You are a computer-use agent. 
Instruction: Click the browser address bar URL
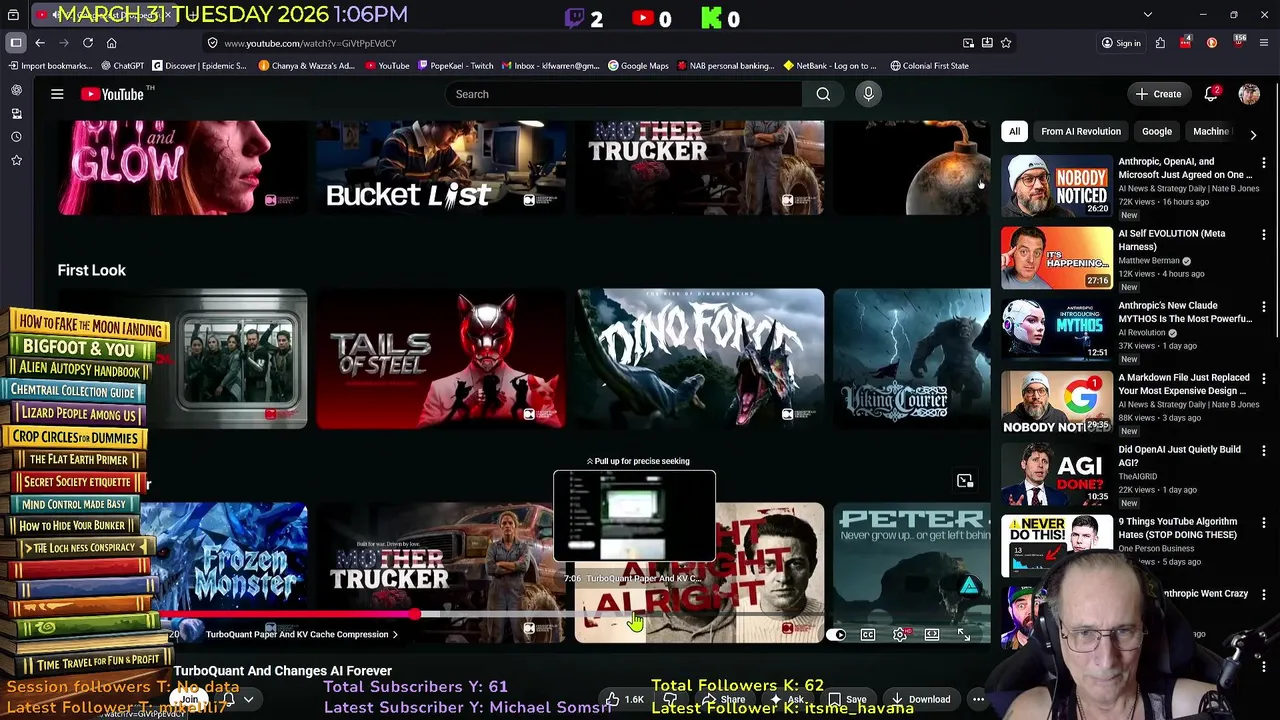[310, 43]
